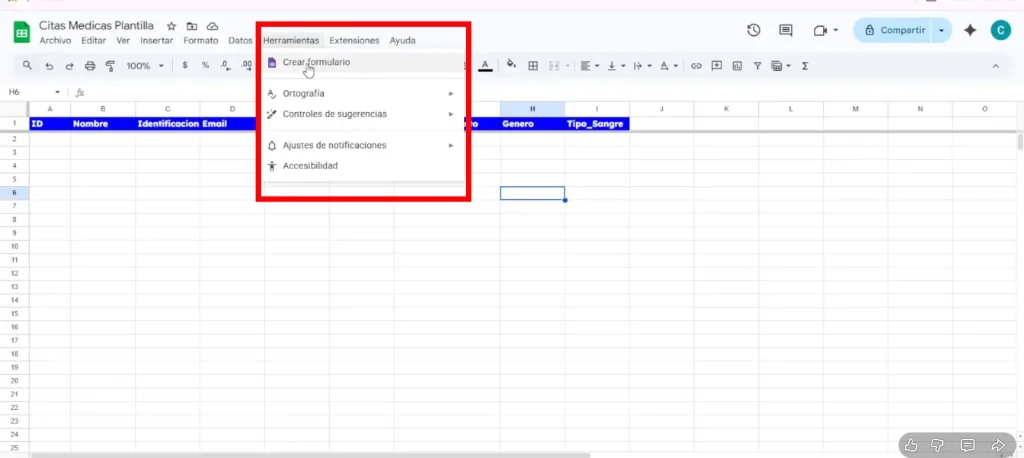Open the version history clock icon
1024x458 pixels.
pos(754,30)
